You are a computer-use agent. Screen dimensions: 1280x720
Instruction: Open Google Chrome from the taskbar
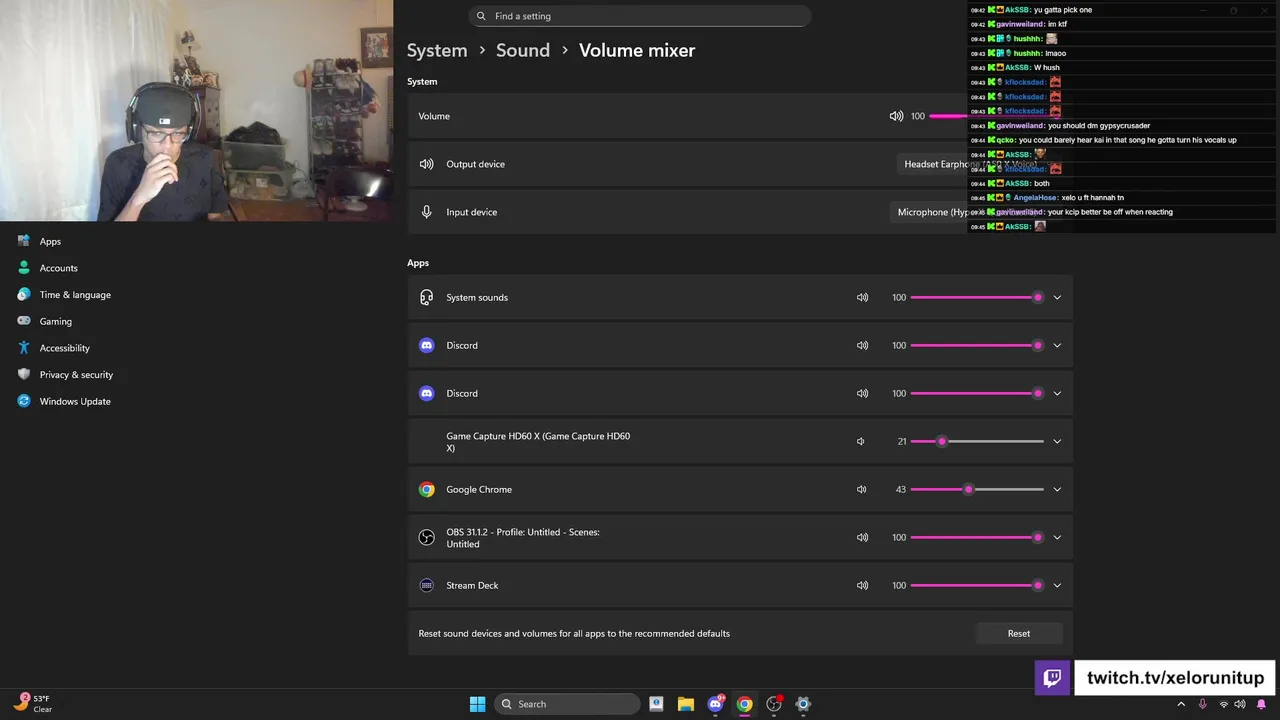pos(745,704)
